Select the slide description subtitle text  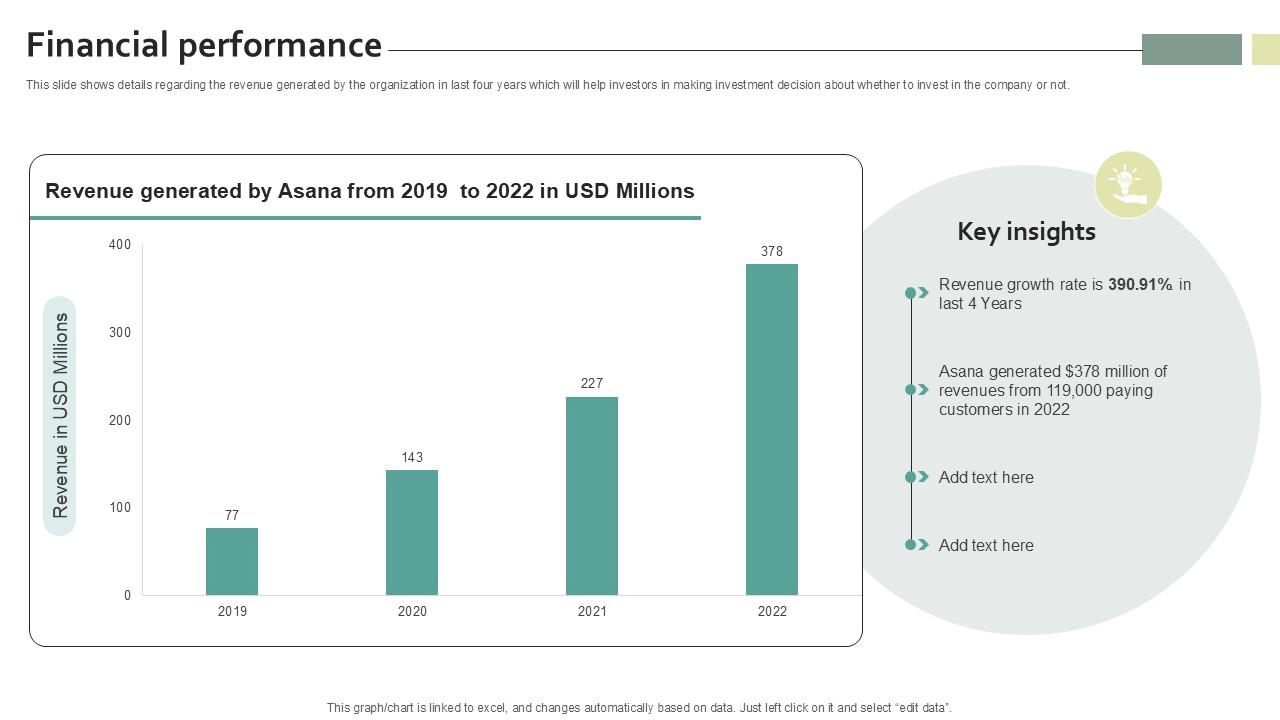pos(548,85)
